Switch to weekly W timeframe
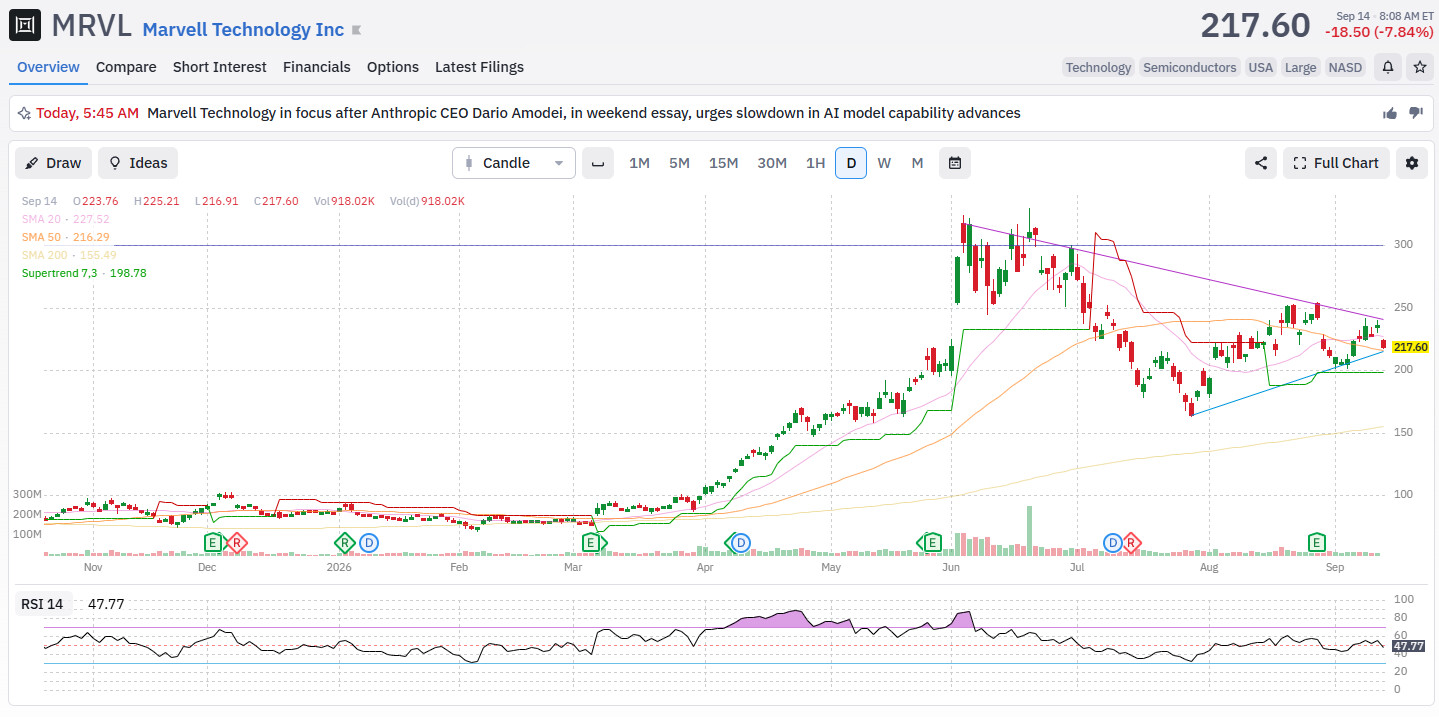This screenshot has height=717, width=1439. tap(884, 163)
